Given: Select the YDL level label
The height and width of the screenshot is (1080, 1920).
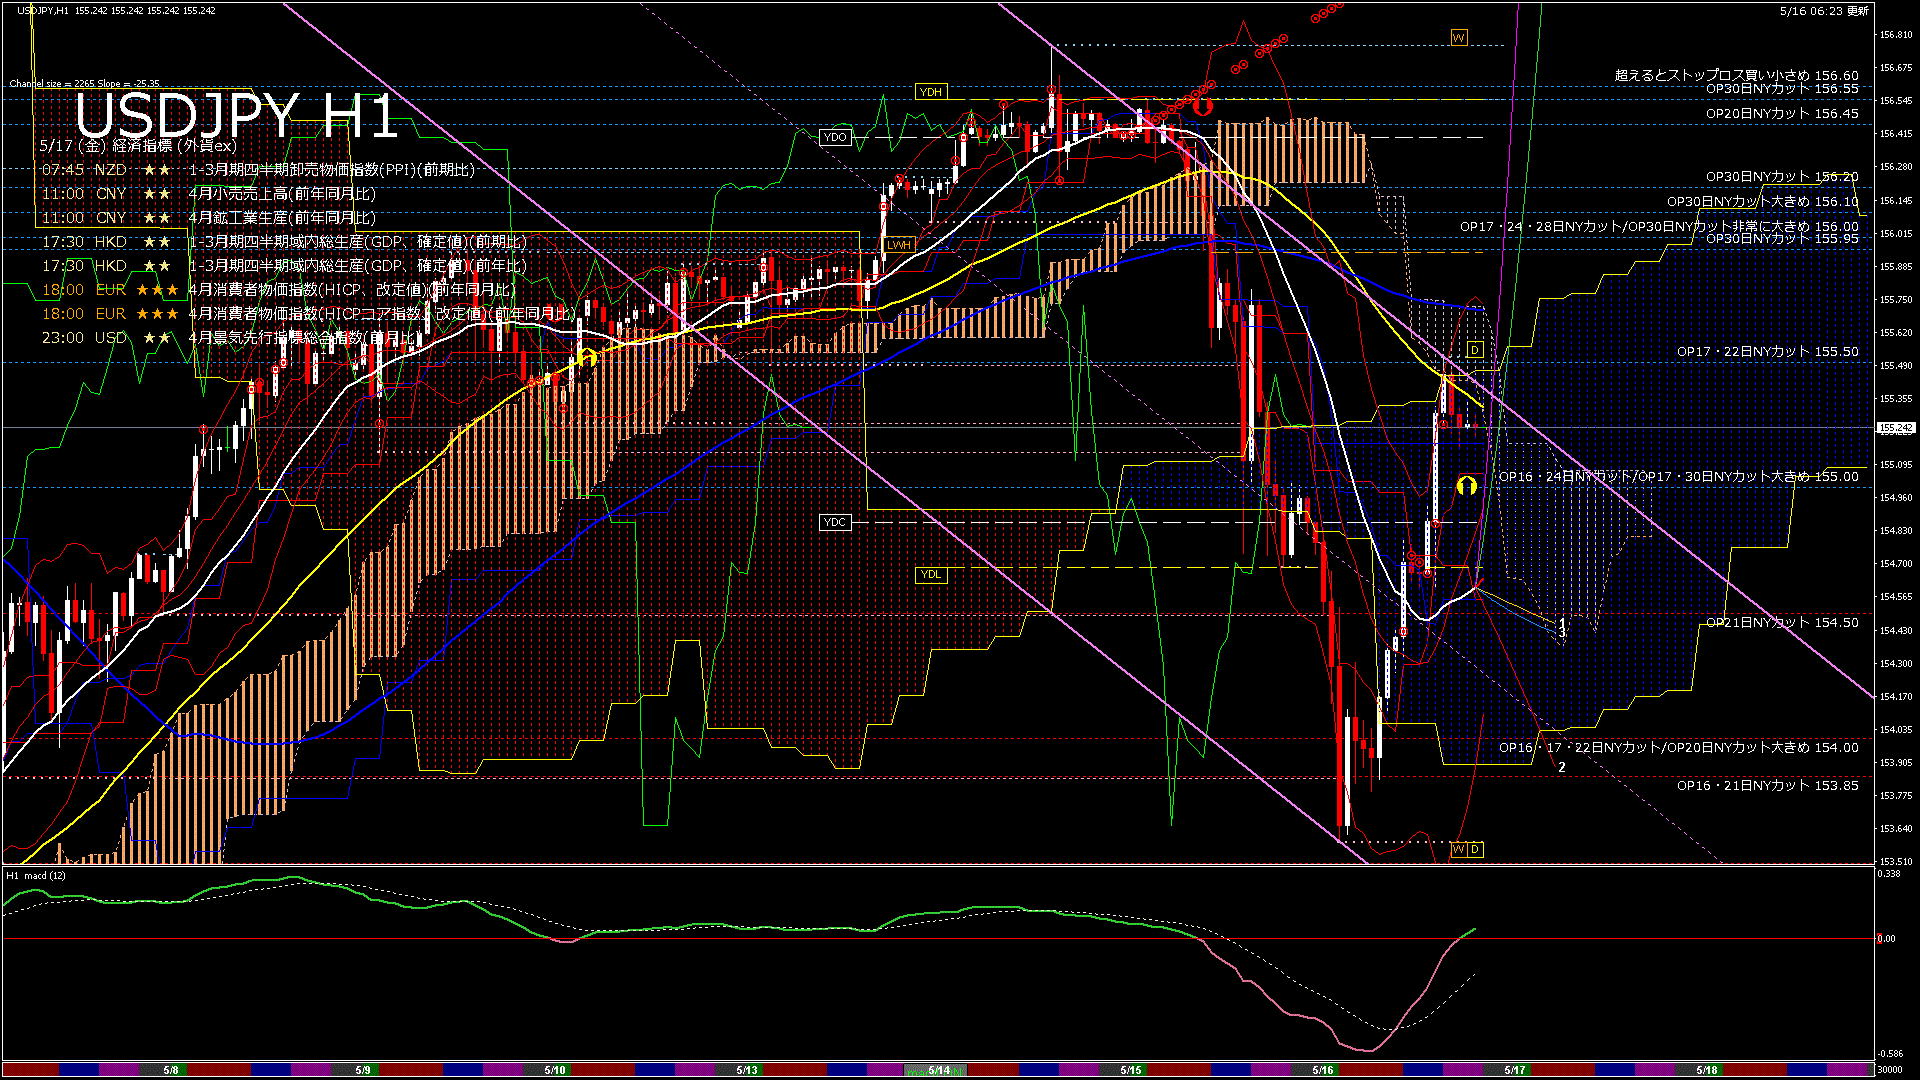Looking at the screenshot, I should pyautogui.click(x=931, y=574).
